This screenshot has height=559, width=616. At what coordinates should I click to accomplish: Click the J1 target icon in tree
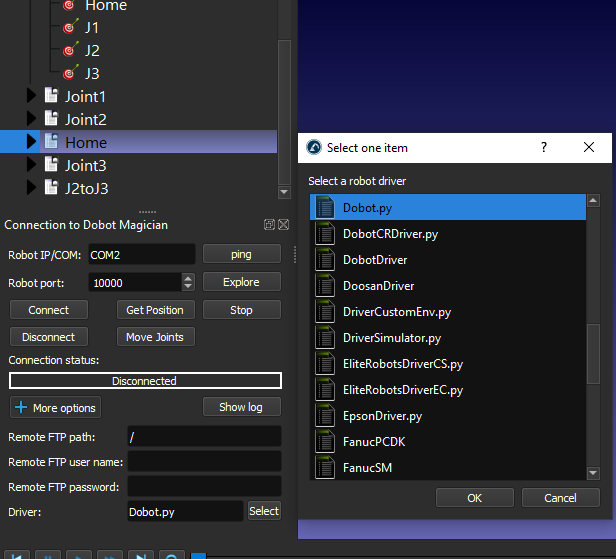click(70, 27)
